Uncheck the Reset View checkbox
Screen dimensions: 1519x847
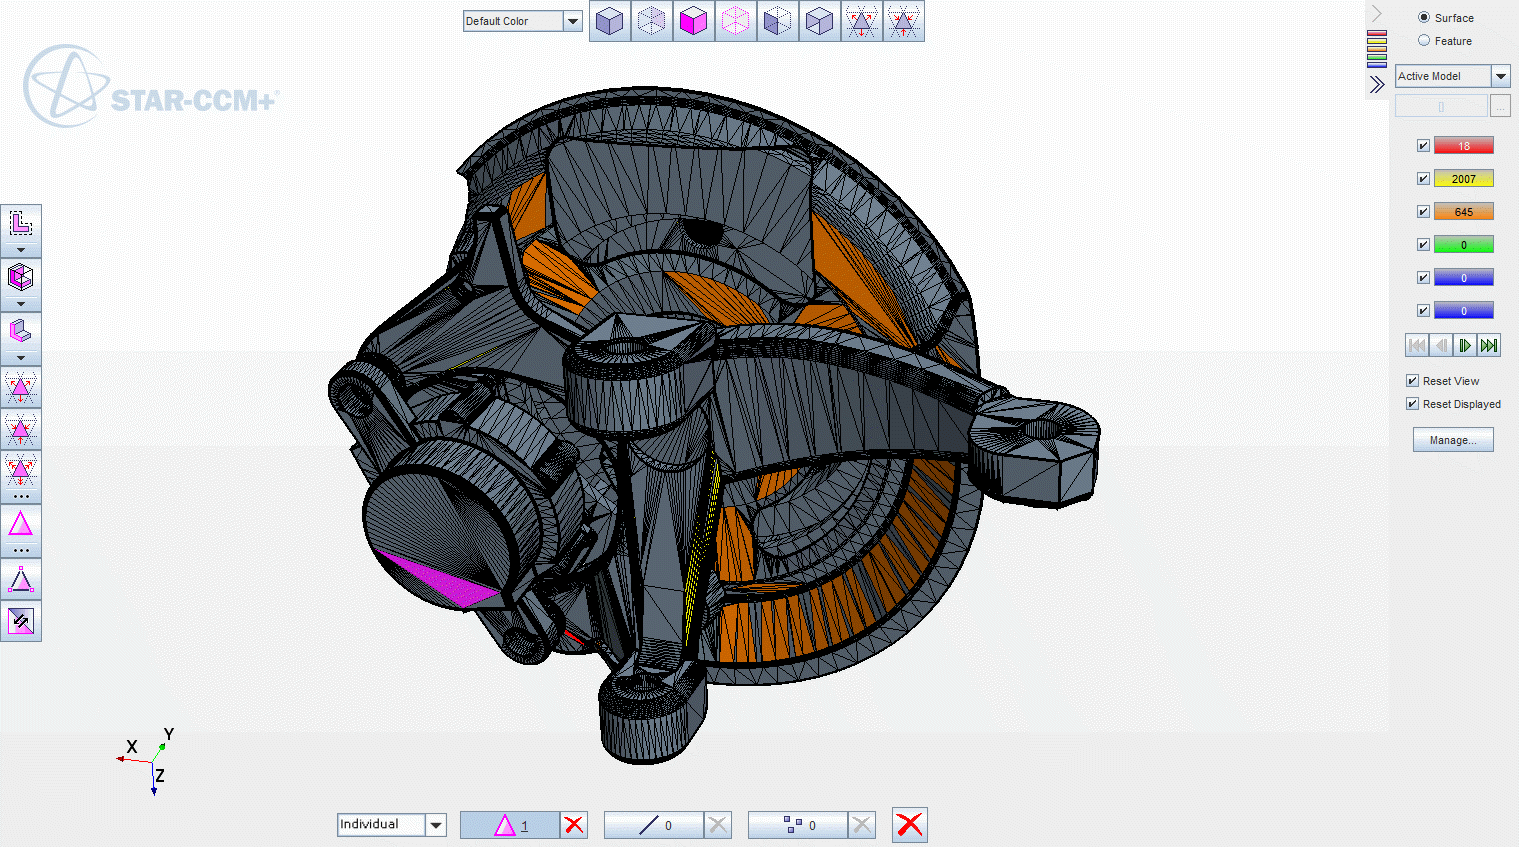tap(1412, 381)
